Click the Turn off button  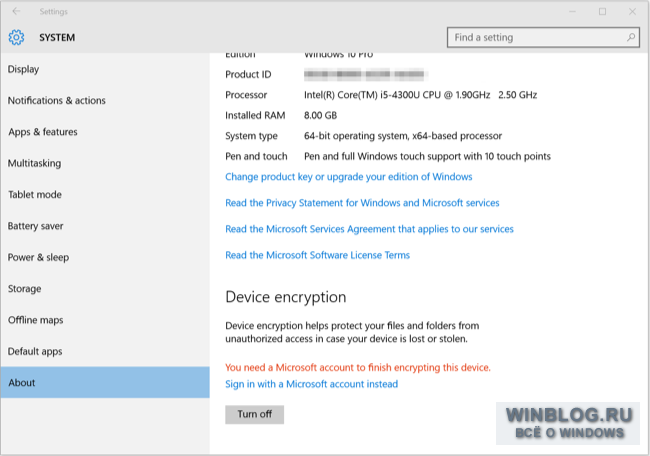pos(255,415)
